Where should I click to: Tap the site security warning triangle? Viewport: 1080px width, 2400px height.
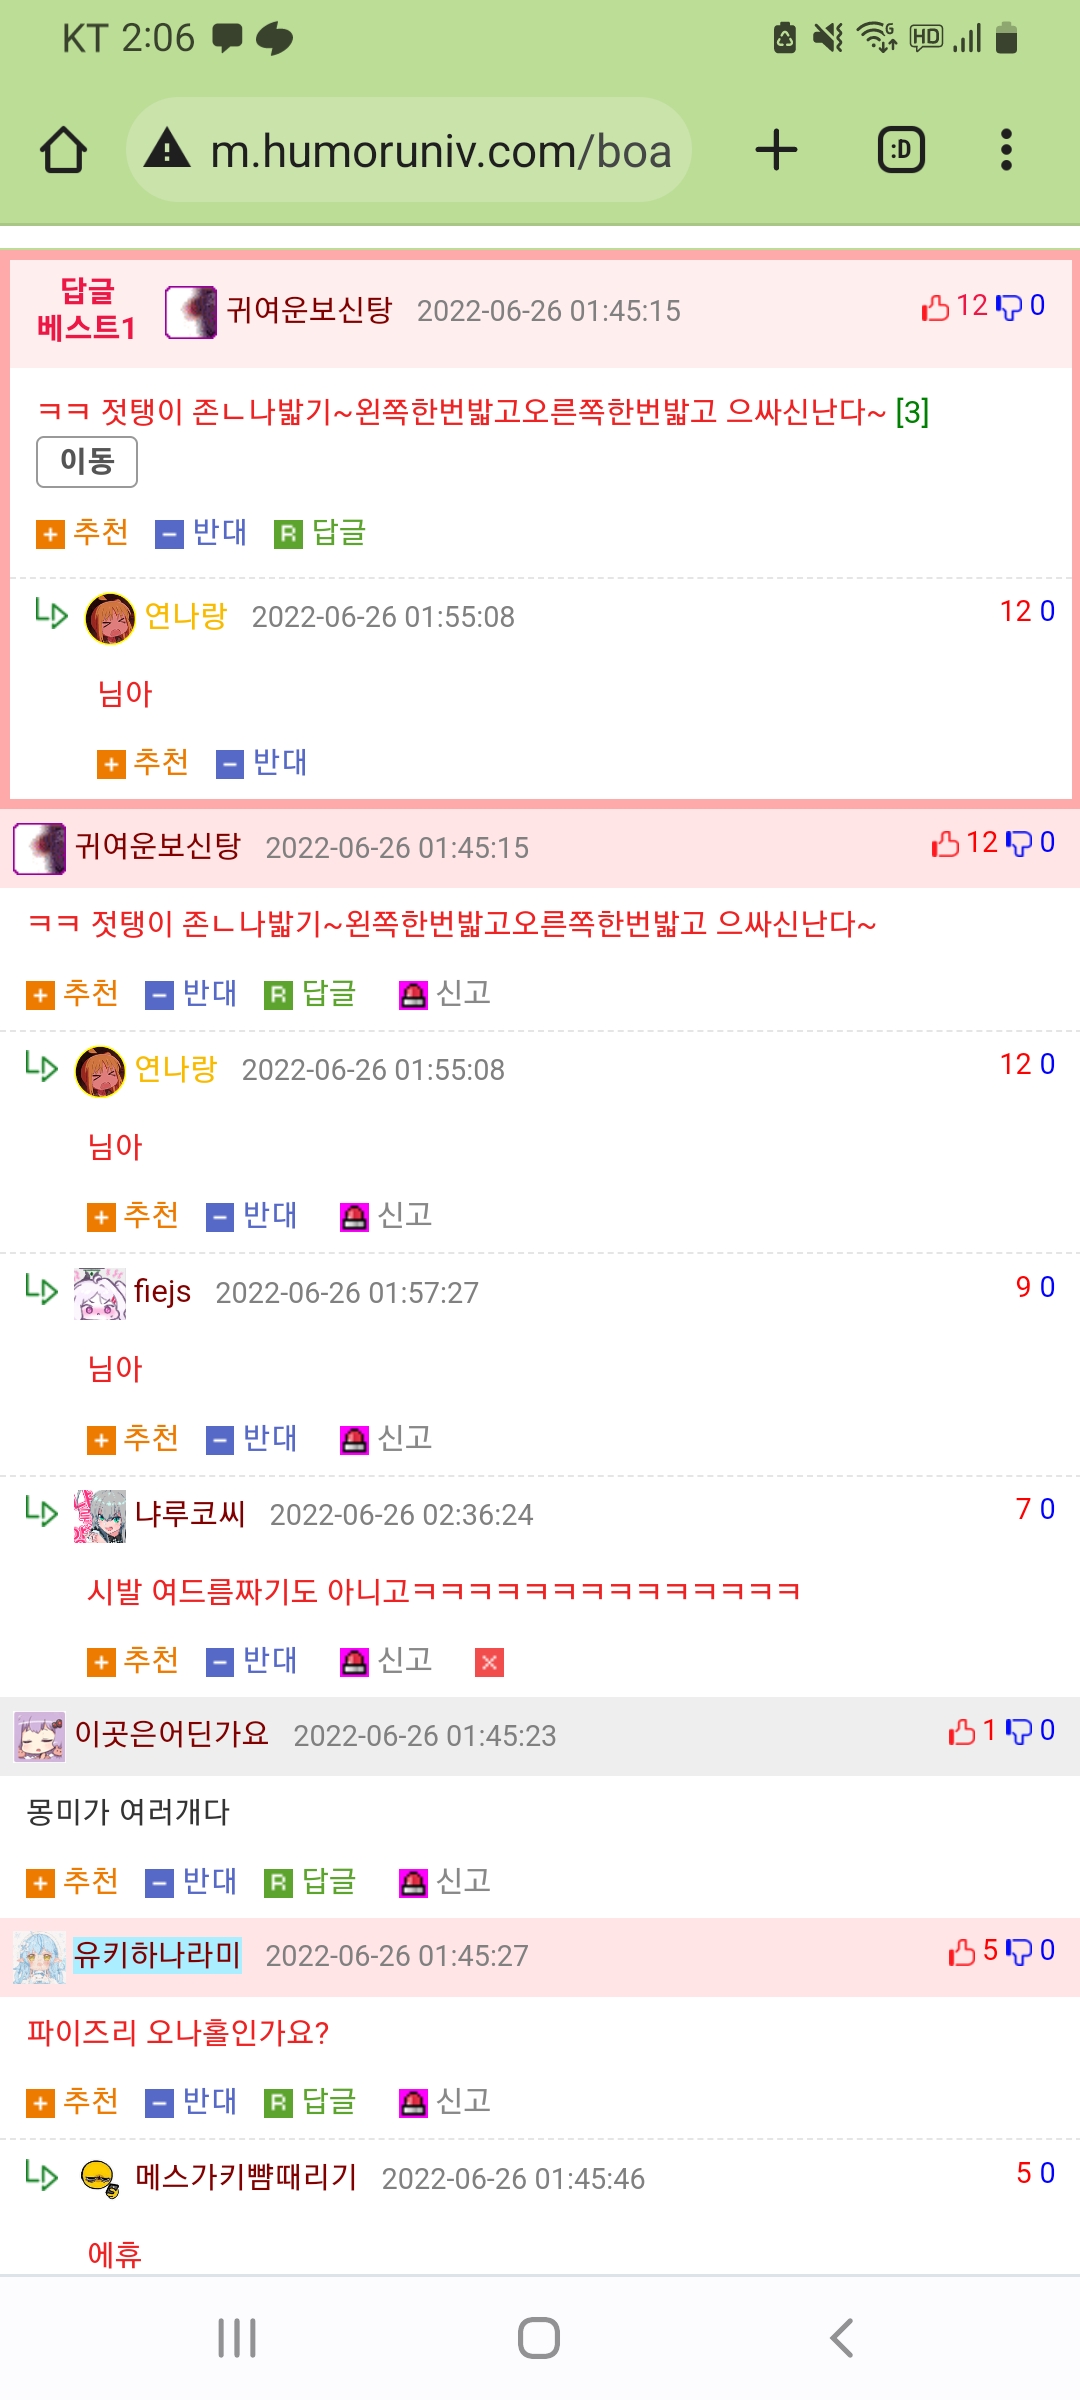[167, 148]
